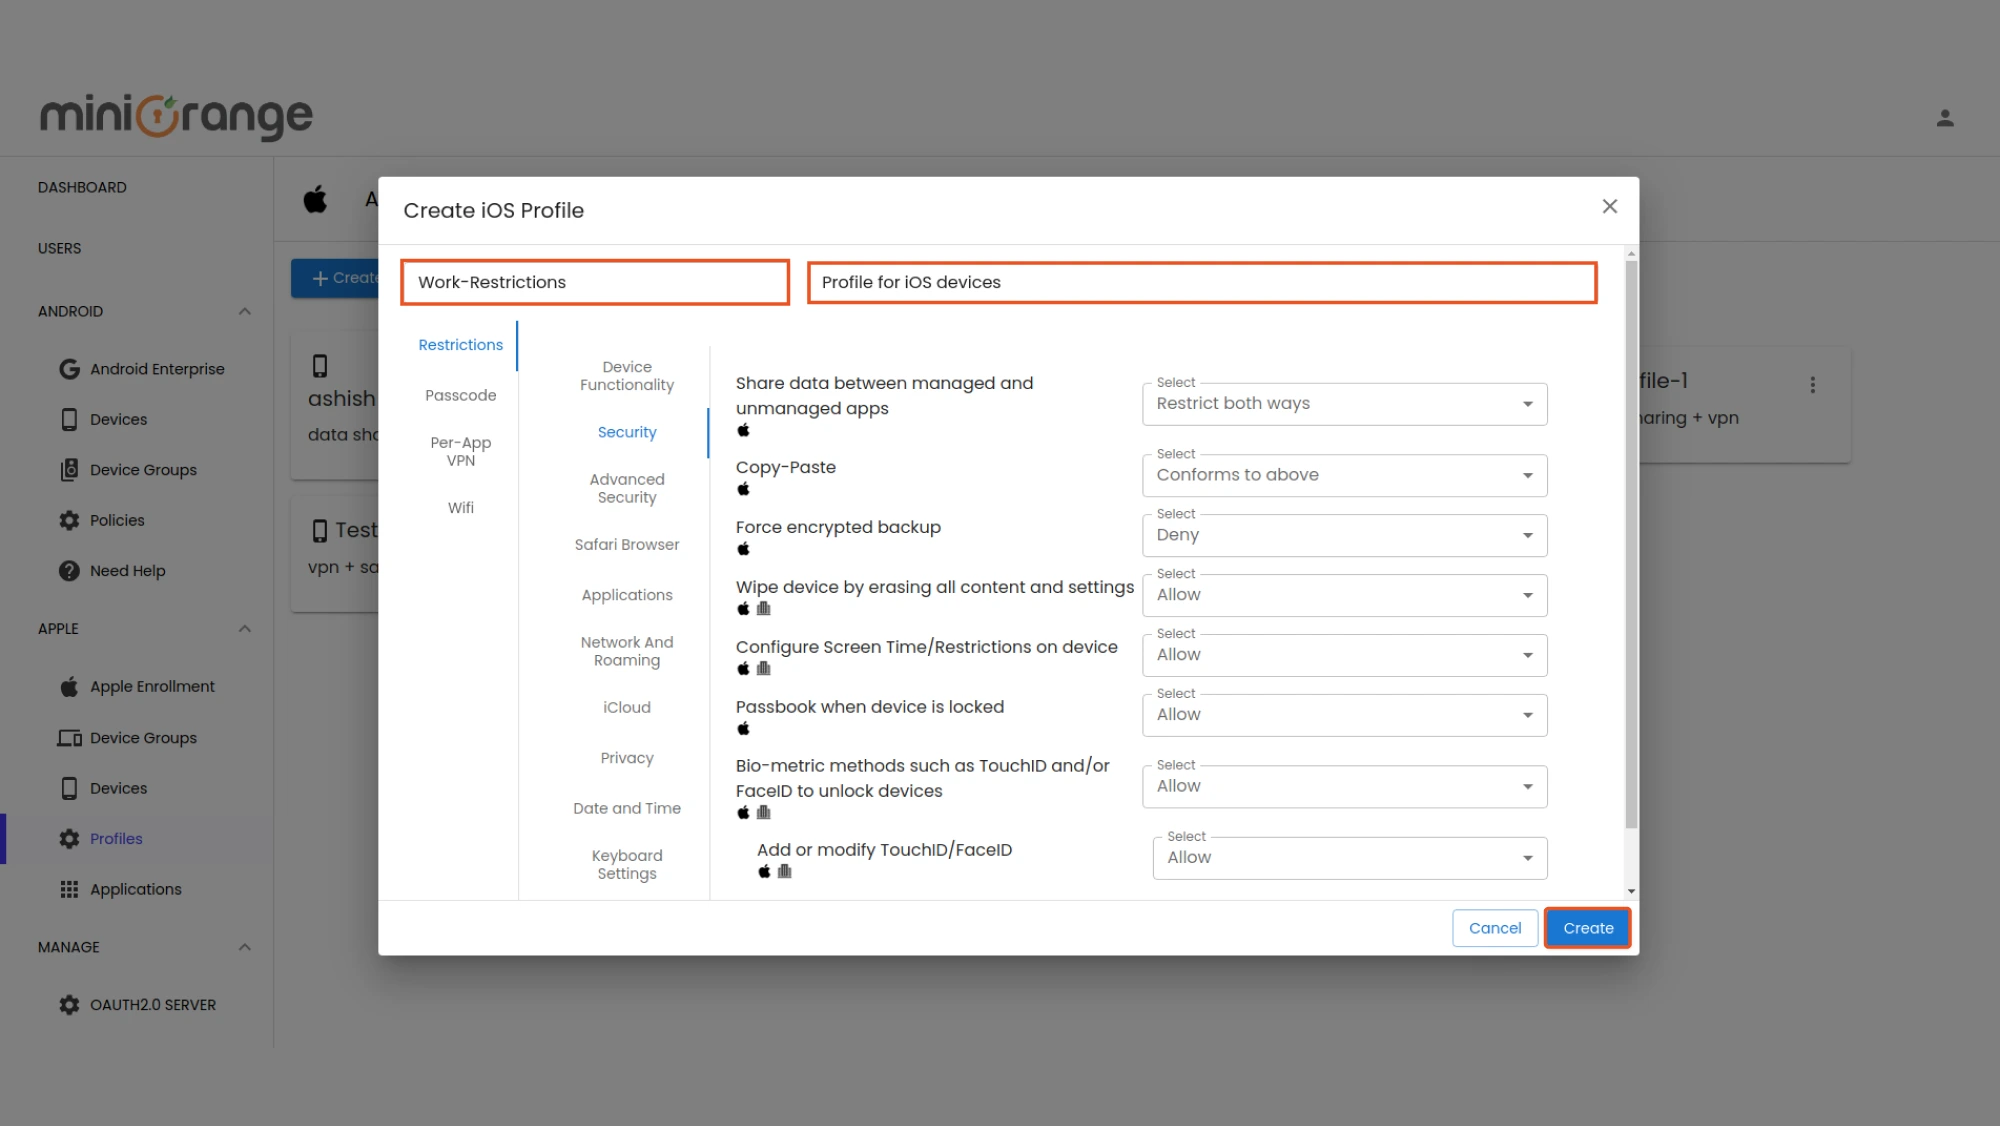
Task: Click the Policies gear icon
Action: tap(68, 520)
